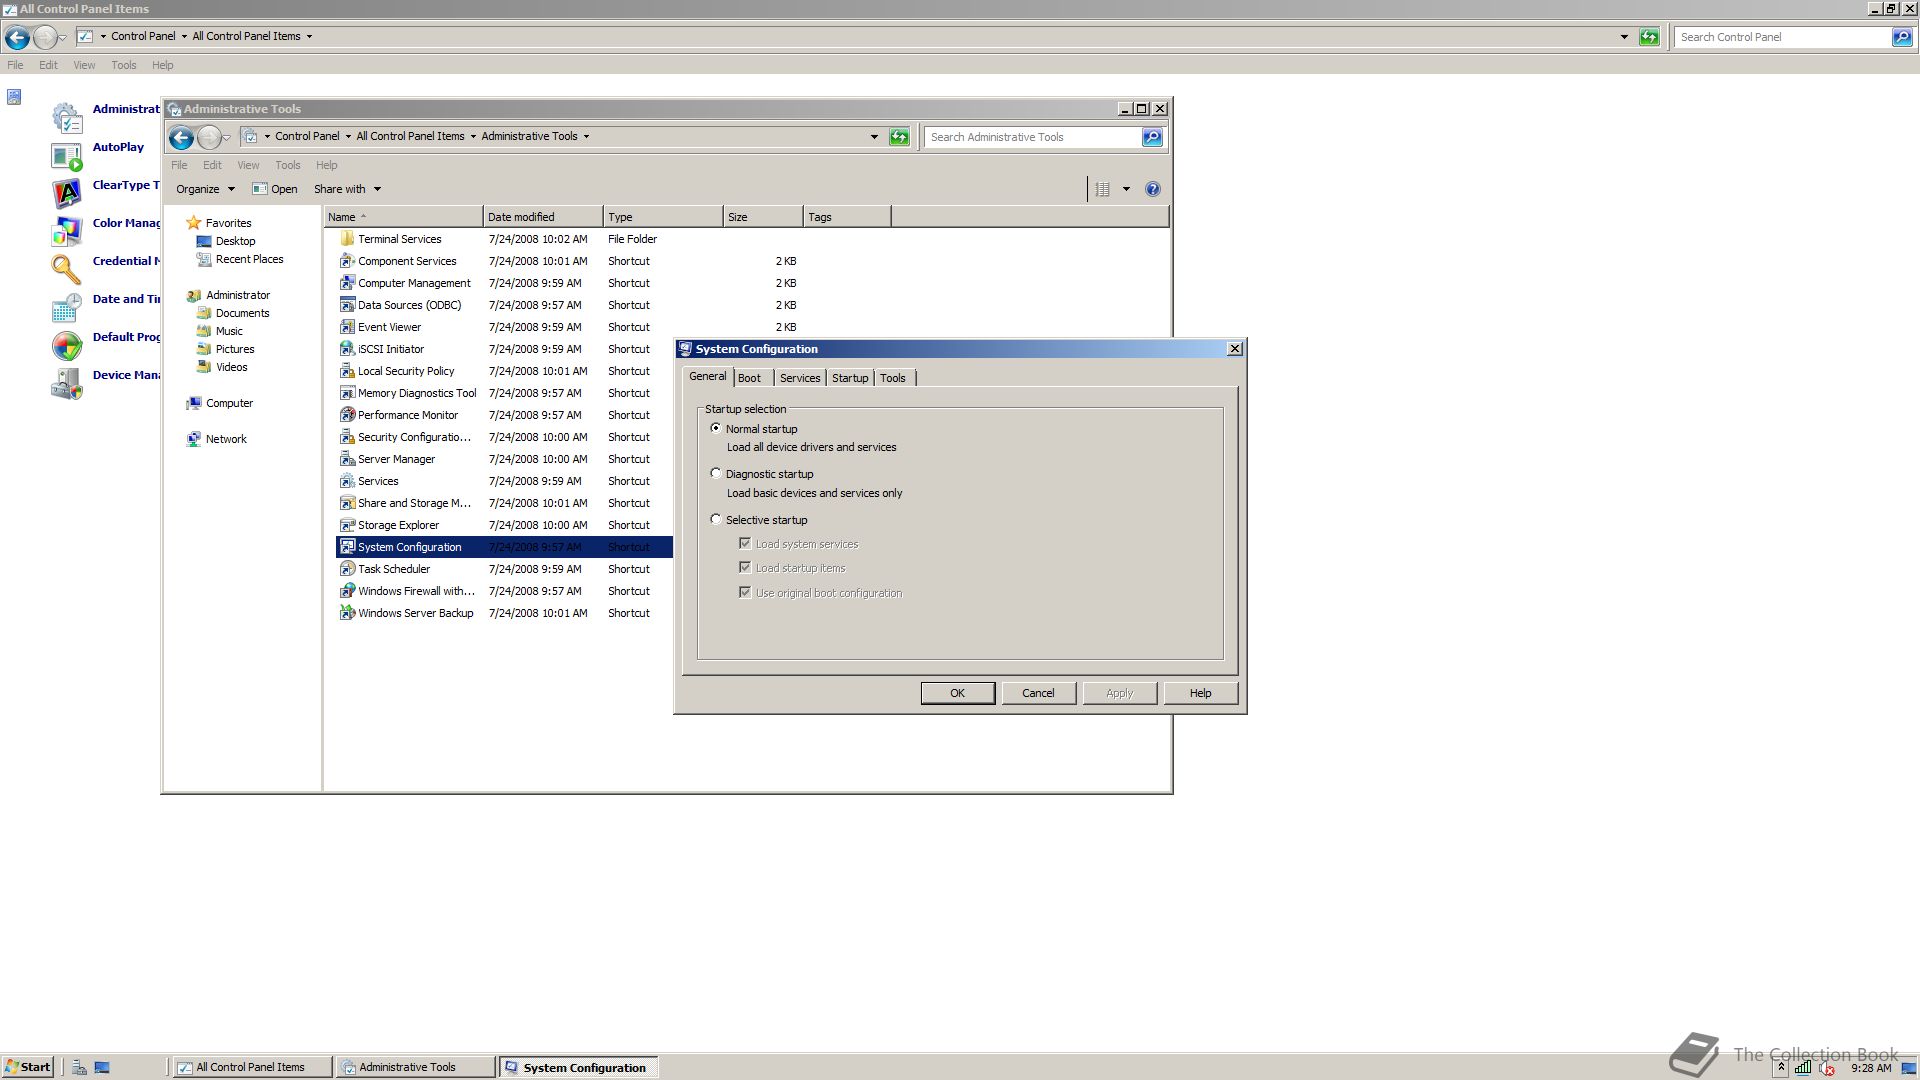Click the Open toolbar button
The height and width of the screenshot is (1080, 1920).
coord(275,189)
